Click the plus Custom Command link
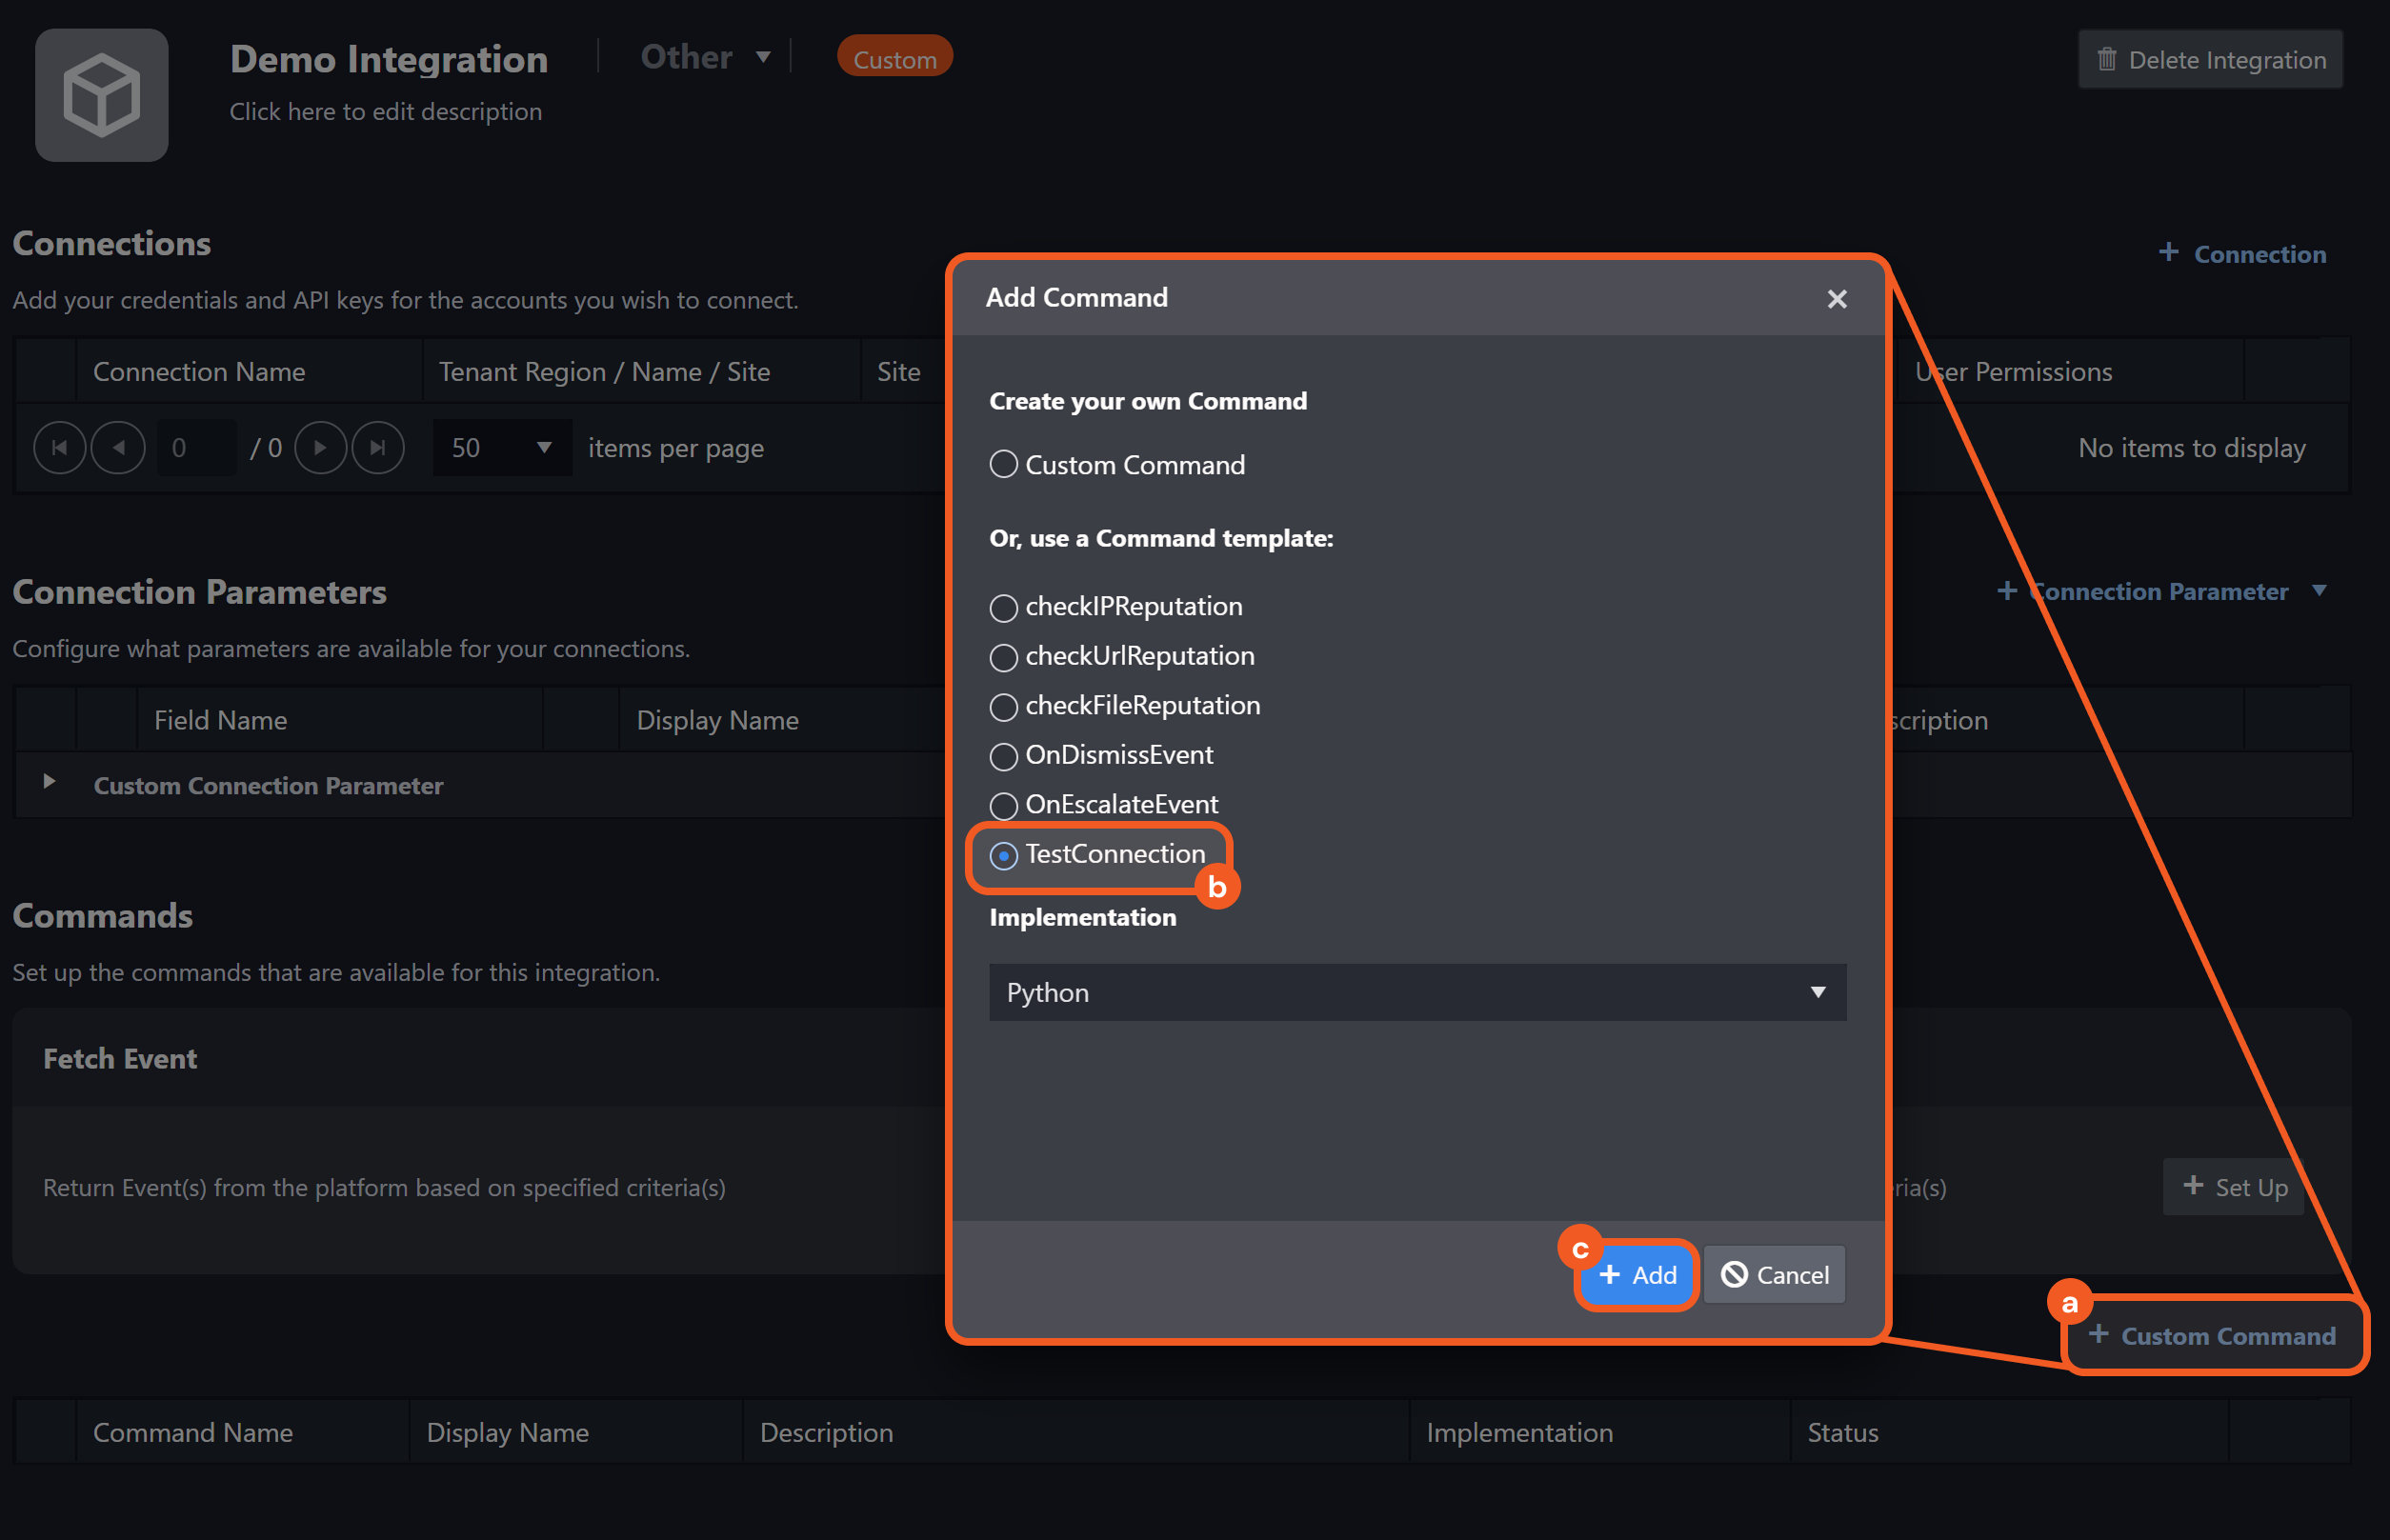Viewport: 2390px width, 1540px height. point(2213,1335)
